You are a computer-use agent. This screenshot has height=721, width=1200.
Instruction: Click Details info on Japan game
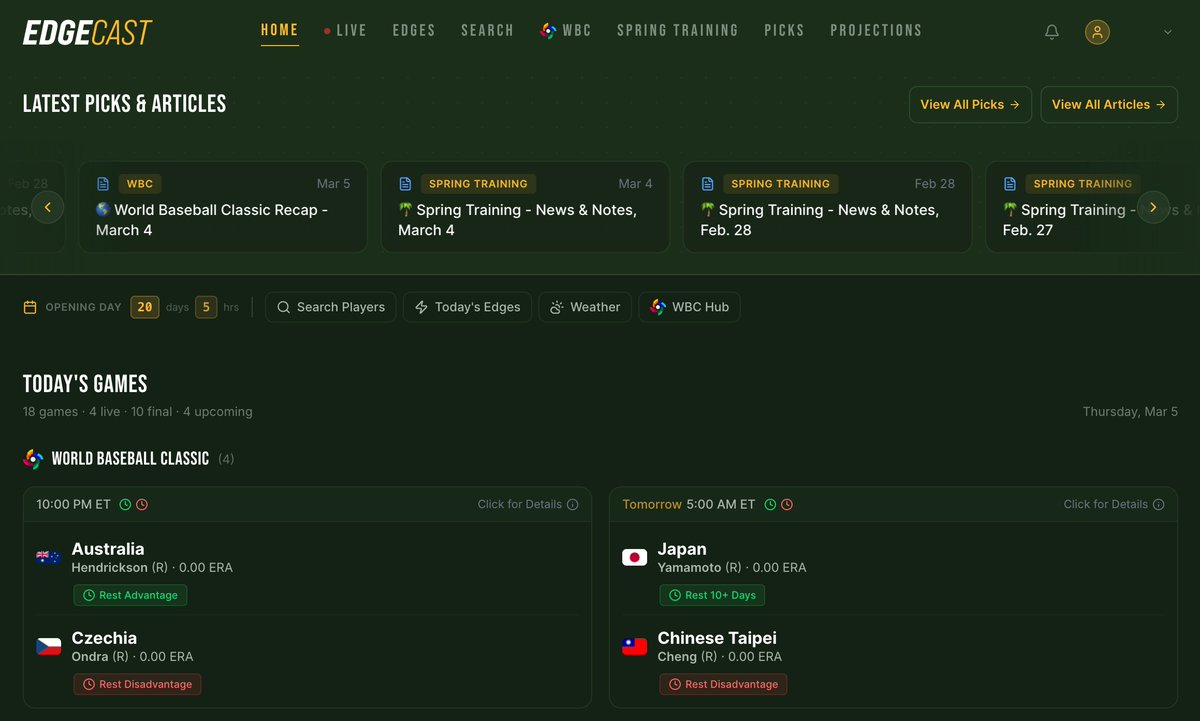(1114, 504)
